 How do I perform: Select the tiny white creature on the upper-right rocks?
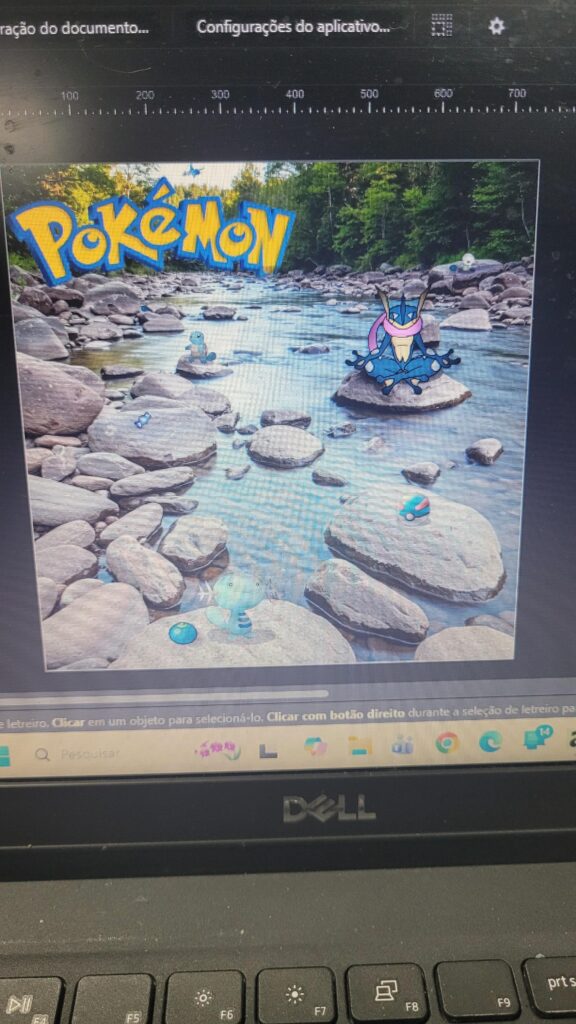coord(468,261)
